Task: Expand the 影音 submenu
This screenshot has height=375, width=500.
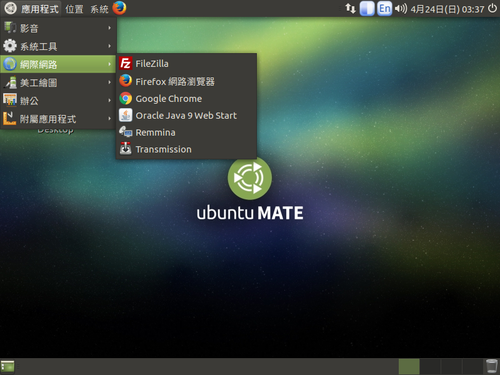Action: point(58,28)
